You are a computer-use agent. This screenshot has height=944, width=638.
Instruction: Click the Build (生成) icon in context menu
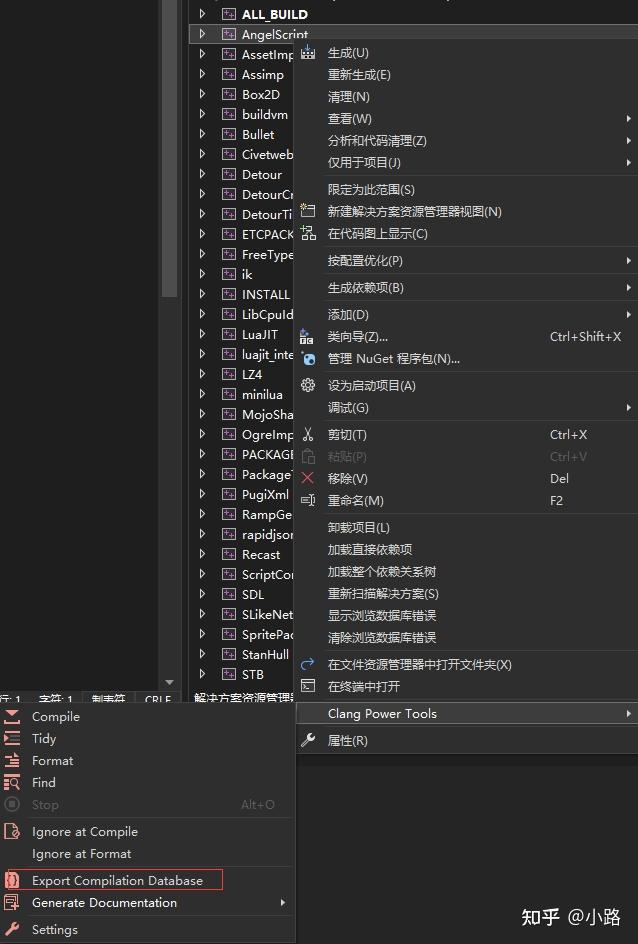pyautogui.click(x=308, y=52)
